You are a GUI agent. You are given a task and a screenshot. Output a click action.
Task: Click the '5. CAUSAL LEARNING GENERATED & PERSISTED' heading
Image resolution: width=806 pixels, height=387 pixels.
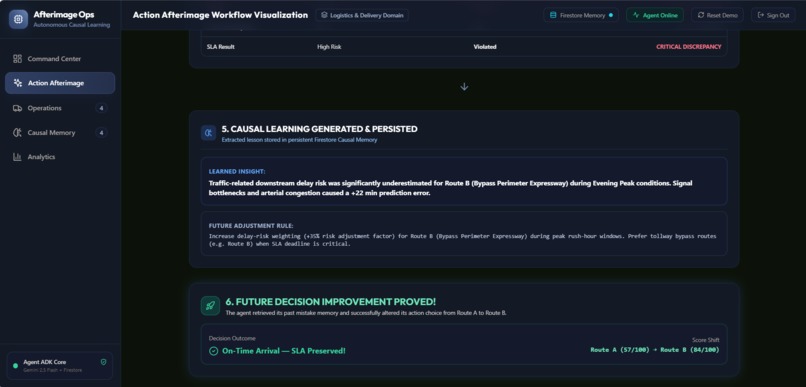click(319, 129)
